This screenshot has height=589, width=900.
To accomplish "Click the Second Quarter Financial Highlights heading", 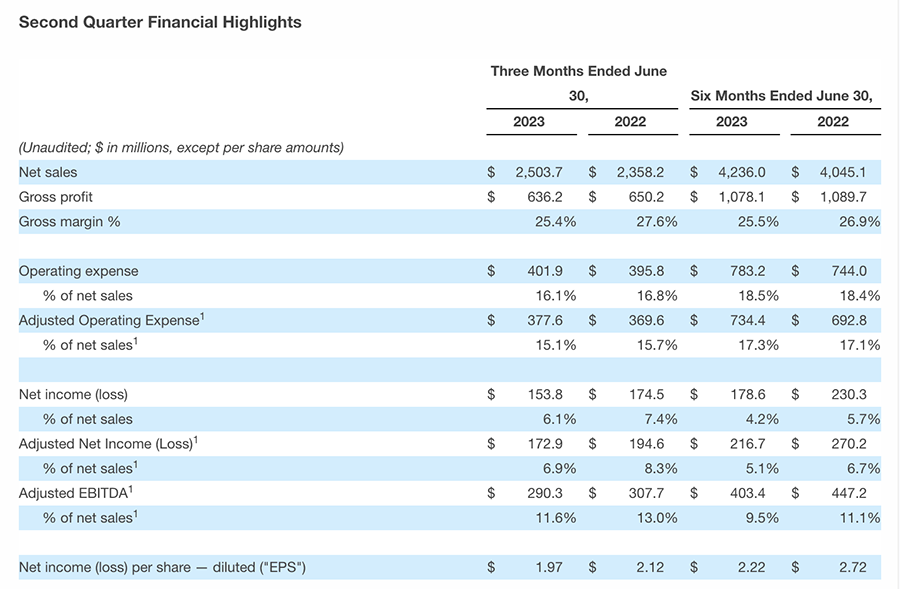I will 160,22.
